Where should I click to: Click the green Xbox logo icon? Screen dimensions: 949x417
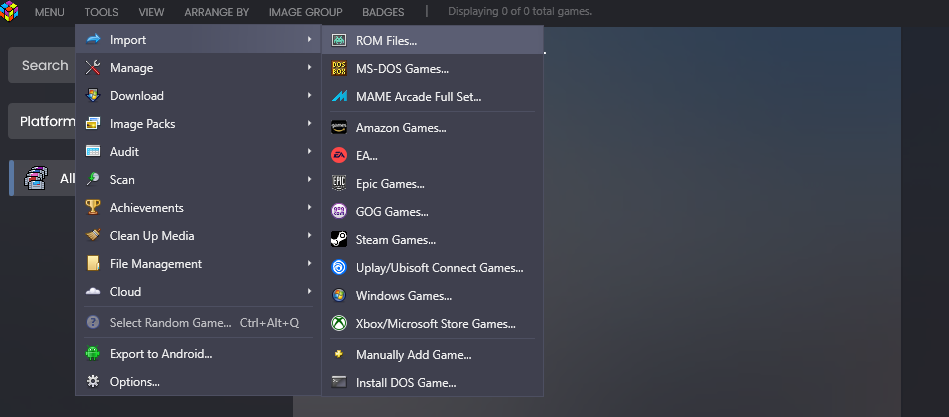click(x=339, y=323)
